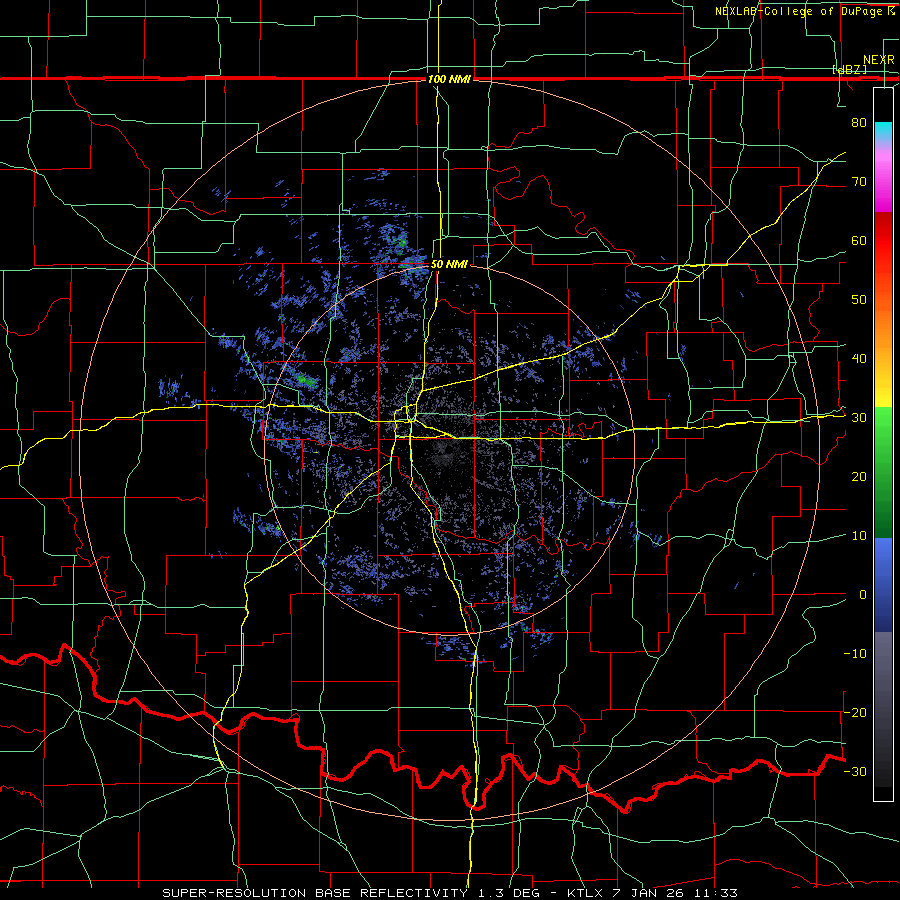Click the 20 value on the dBZ scale
Image resolution: width=900 pixels, height=900 pixels.
[859, 476]
